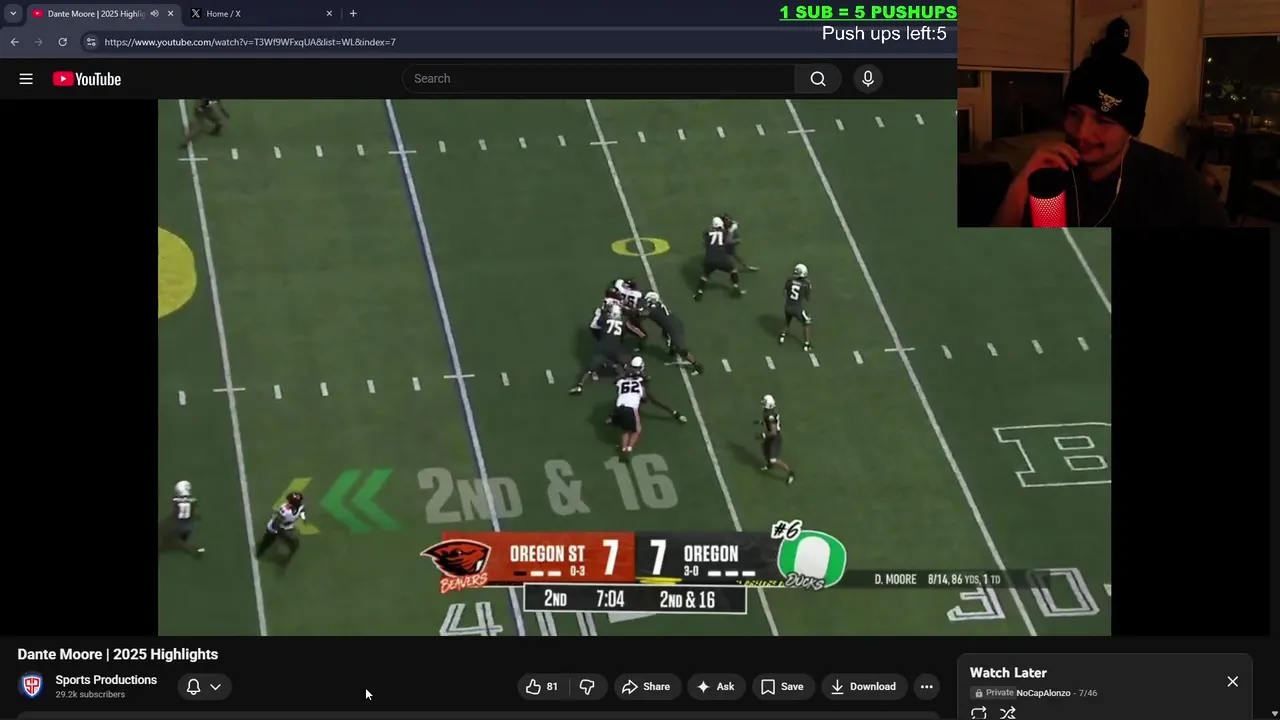
Task: Click the video title Dante Moore 2025 Highlights
Action: point(118,654)
